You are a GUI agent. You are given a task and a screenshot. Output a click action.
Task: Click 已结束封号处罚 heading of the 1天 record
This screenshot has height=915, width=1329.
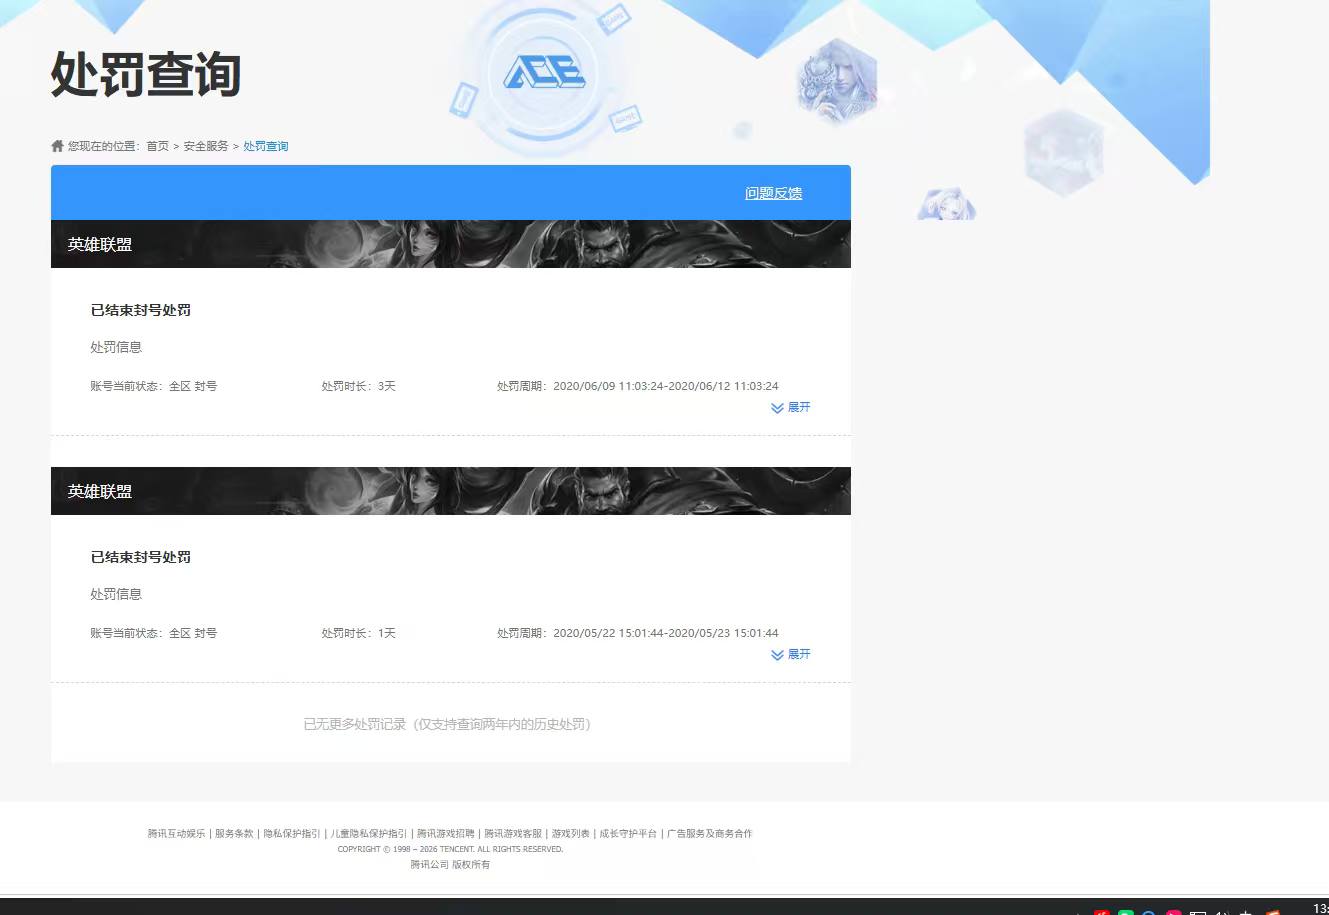point(141,557)
